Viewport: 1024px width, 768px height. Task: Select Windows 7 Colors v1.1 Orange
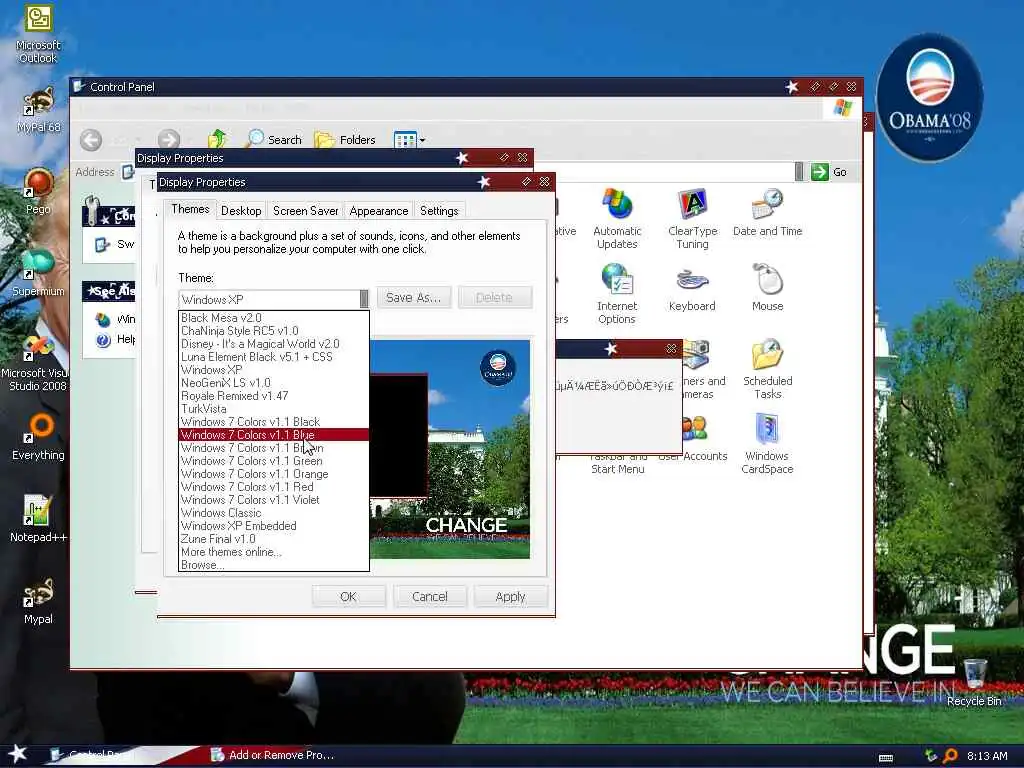(274, 474)
